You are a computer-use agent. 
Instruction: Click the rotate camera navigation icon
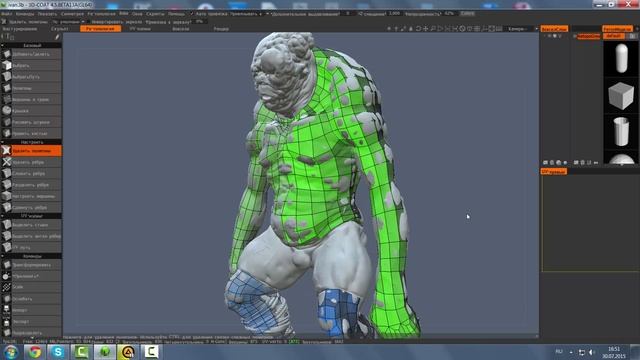pyautogui.click(x=418, y=29)
